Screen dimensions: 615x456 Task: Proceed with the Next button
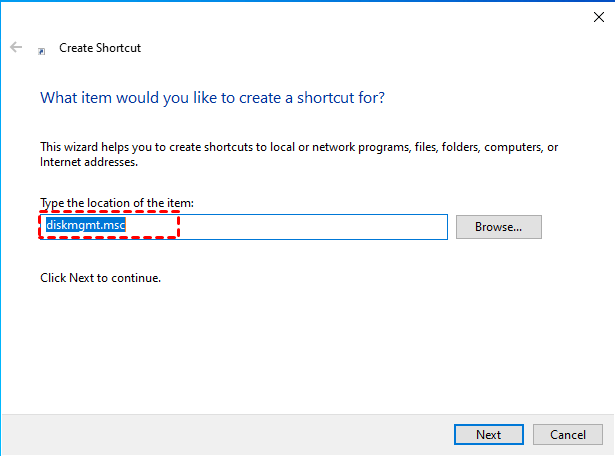tap(488, 435)
